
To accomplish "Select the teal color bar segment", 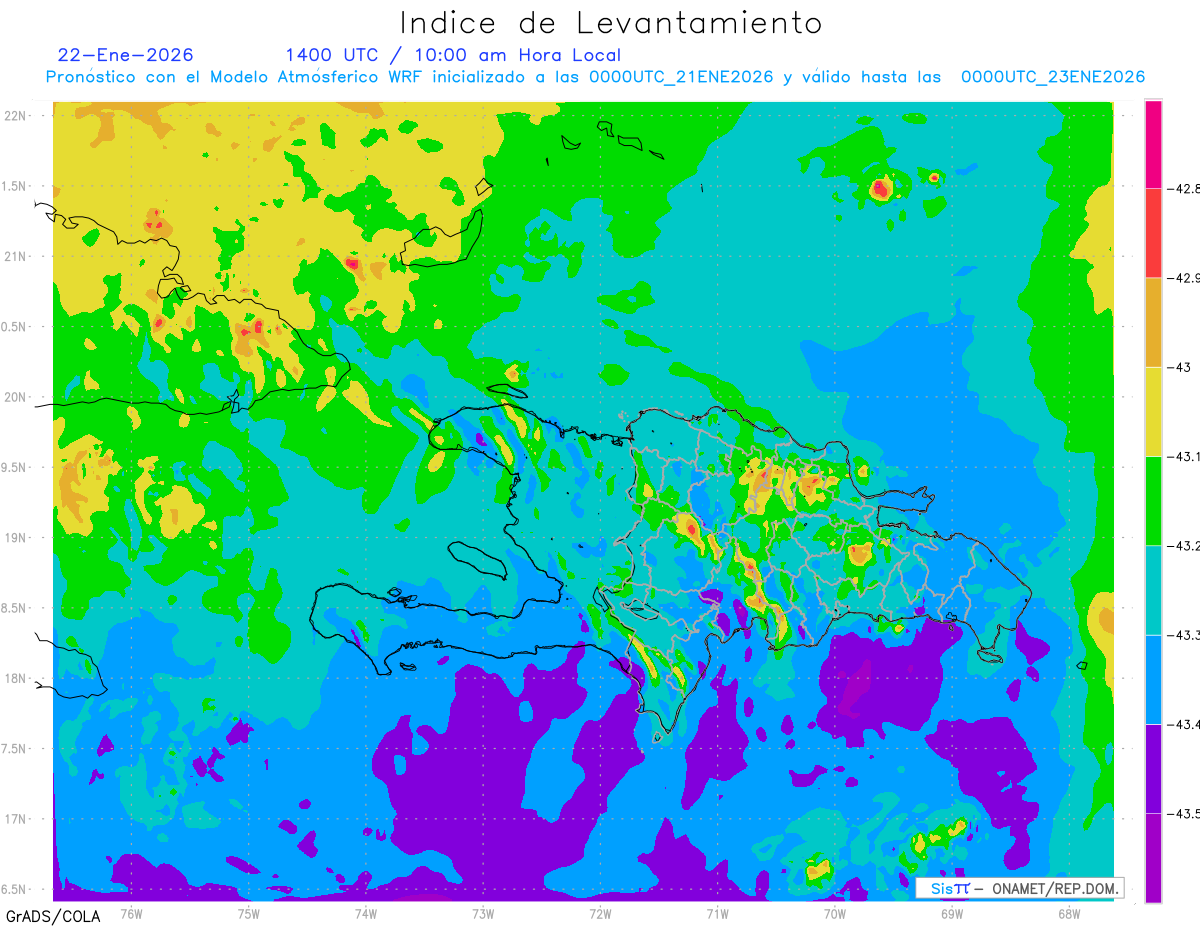I will coord(1153,589).
